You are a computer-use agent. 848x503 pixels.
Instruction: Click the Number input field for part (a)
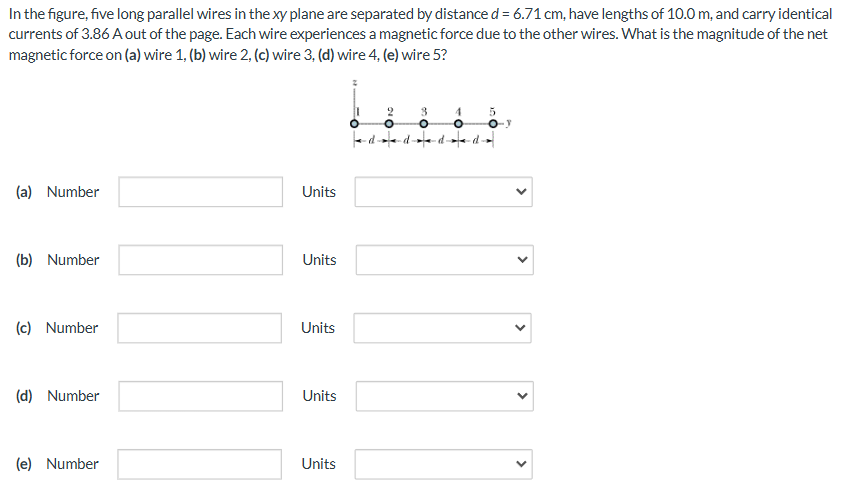(x=201, y=192)
